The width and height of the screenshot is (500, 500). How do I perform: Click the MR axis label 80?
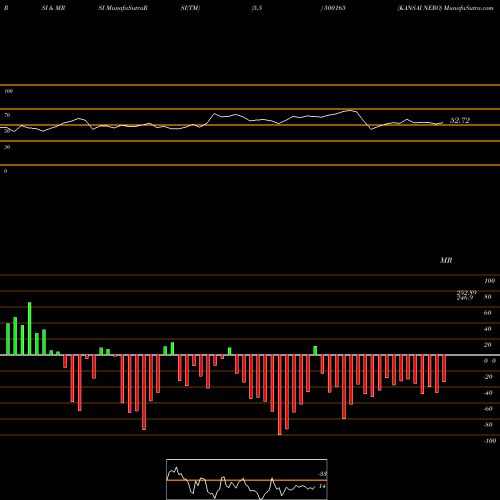click(x=488, y=297)
